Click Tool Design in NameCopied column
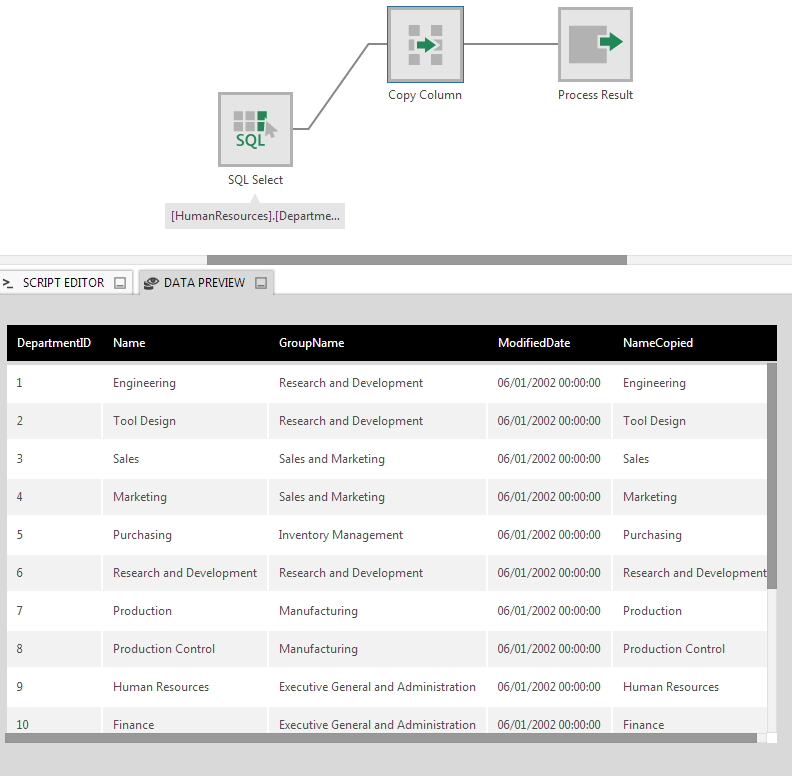 point(690,421)
